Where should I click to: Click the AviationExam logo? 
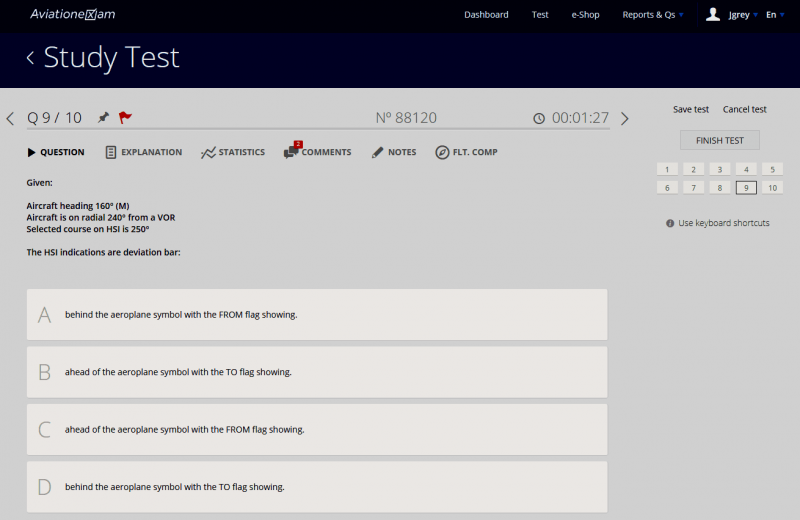(73, 15)
